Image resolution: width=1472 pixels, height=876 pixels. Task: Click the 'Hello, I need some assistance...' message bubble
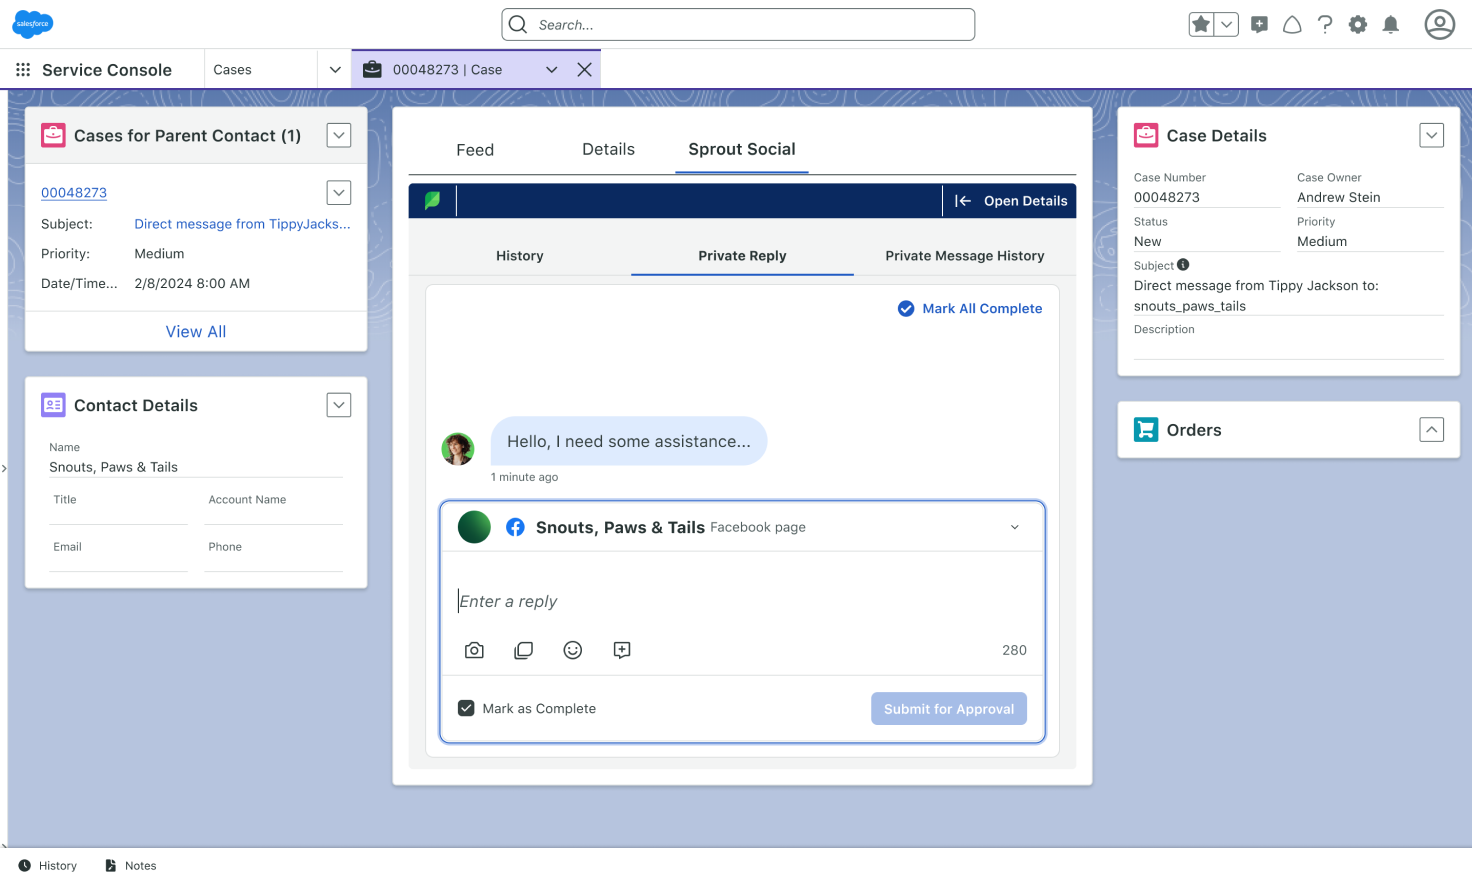pos(629,441)
